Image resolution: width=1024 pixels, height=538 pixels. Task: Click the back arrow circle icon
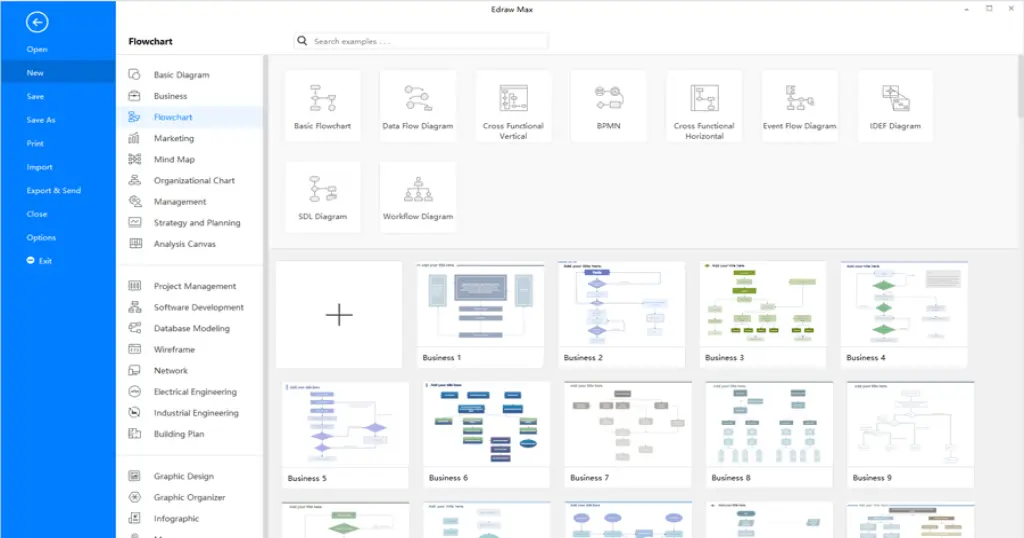pyautogui.click(x=37, y=22)
